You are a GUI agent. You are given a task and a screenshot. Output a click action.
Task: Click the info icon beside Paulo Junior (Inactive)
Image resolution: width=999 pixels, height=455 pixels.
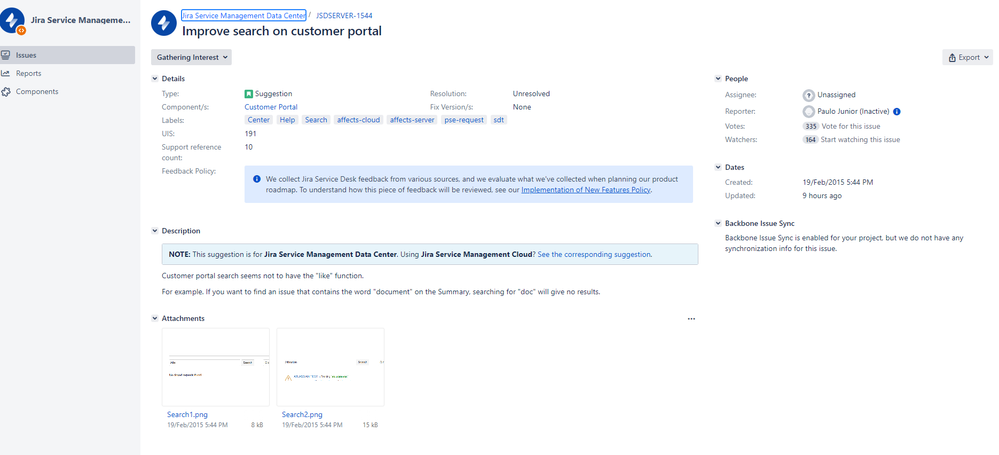(896, 112)
